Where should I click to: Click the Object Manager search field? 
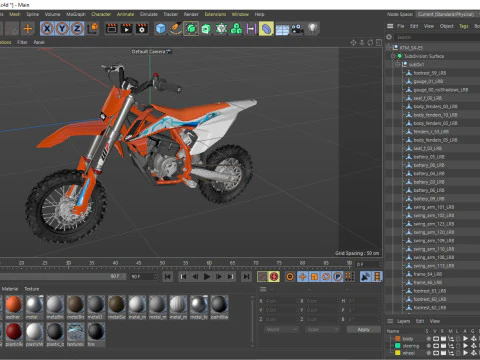pyautogui.click(x=437, y=37)
